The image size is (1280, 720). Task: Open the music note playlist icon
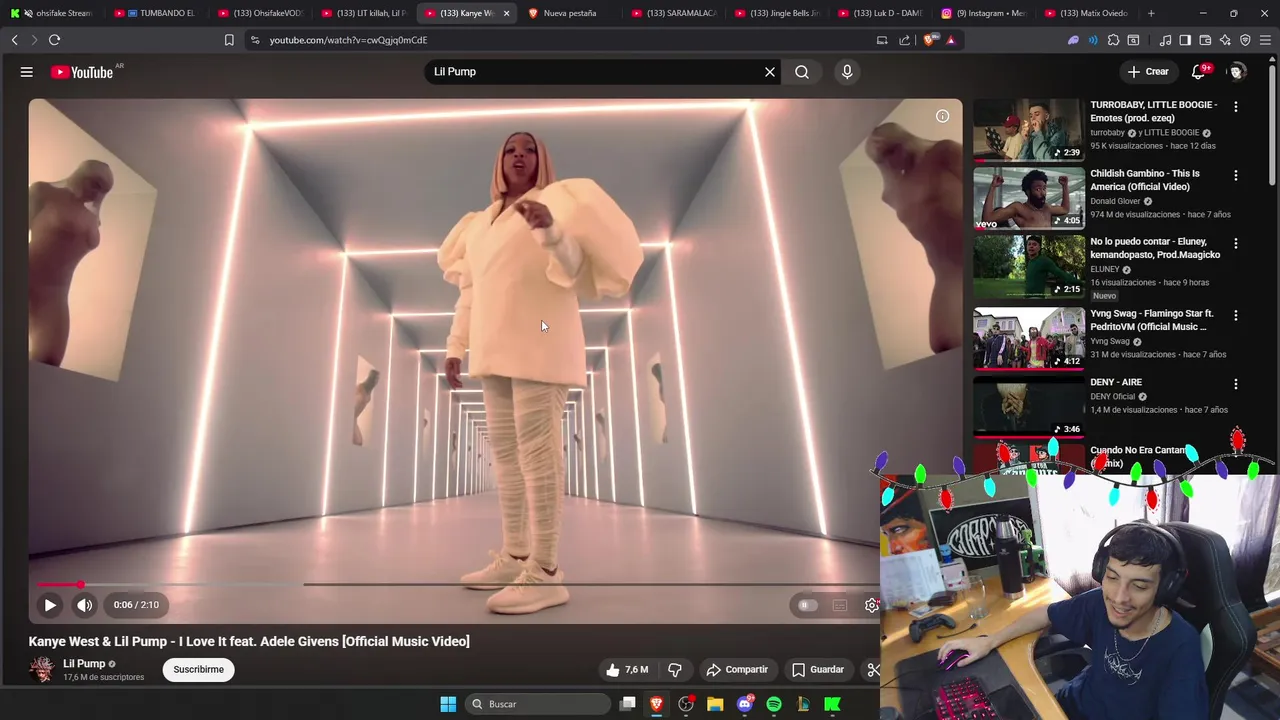tap(1165, 40)
